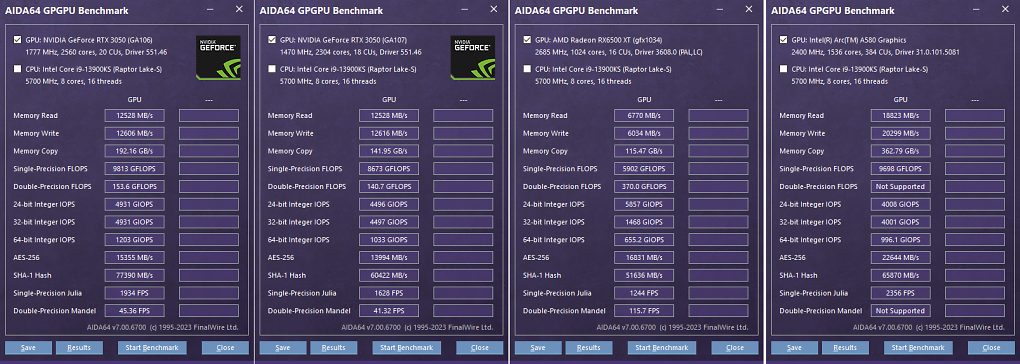Click Close button in the RTX 3050 GA106 window
The width and height of the screenshot is (1020, 364).
tap(225, 348)
